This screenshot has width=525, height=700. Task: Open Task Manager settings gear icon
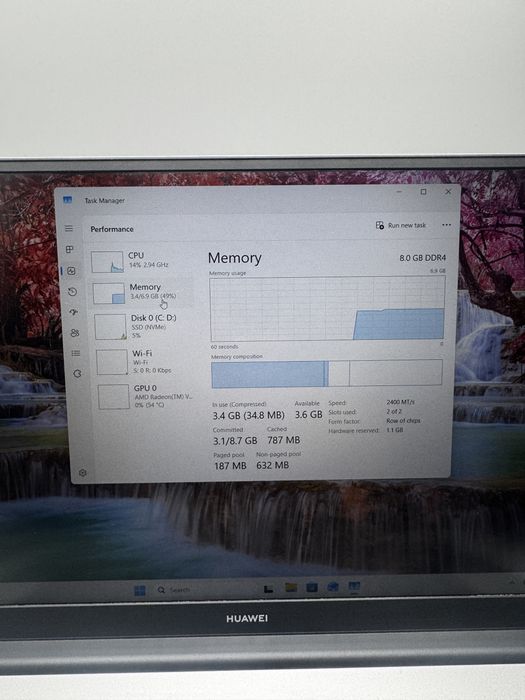point(83,473)
